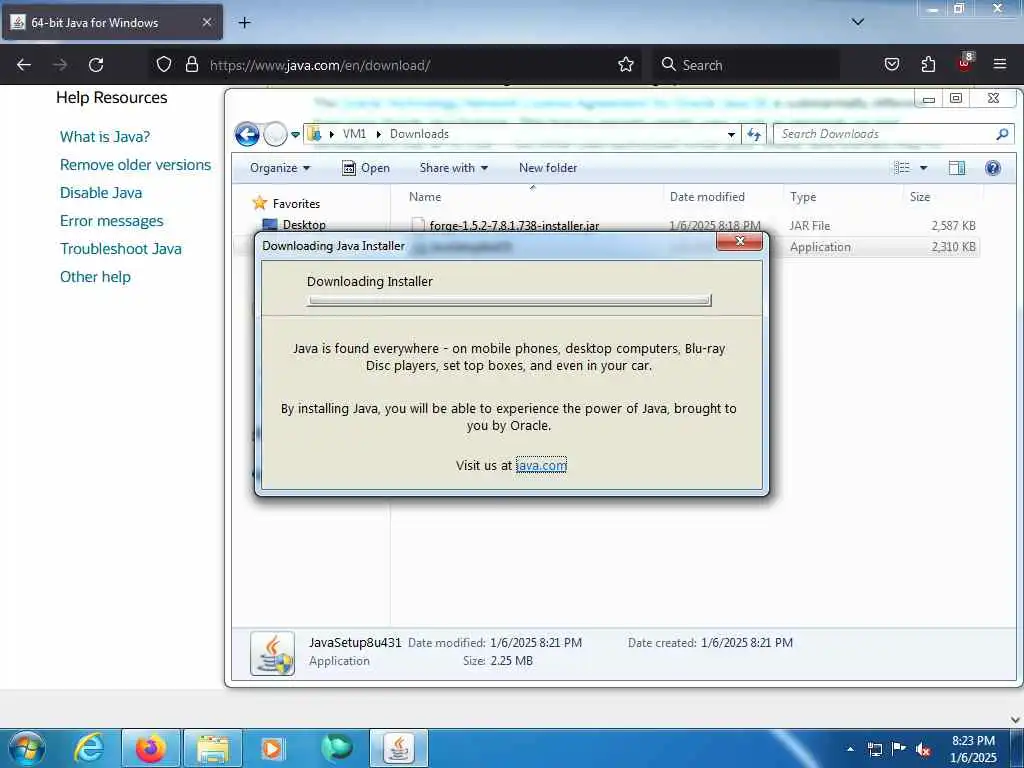
Task: Open Firefox tracking protection shield icon
Action: tap(164, 64)
